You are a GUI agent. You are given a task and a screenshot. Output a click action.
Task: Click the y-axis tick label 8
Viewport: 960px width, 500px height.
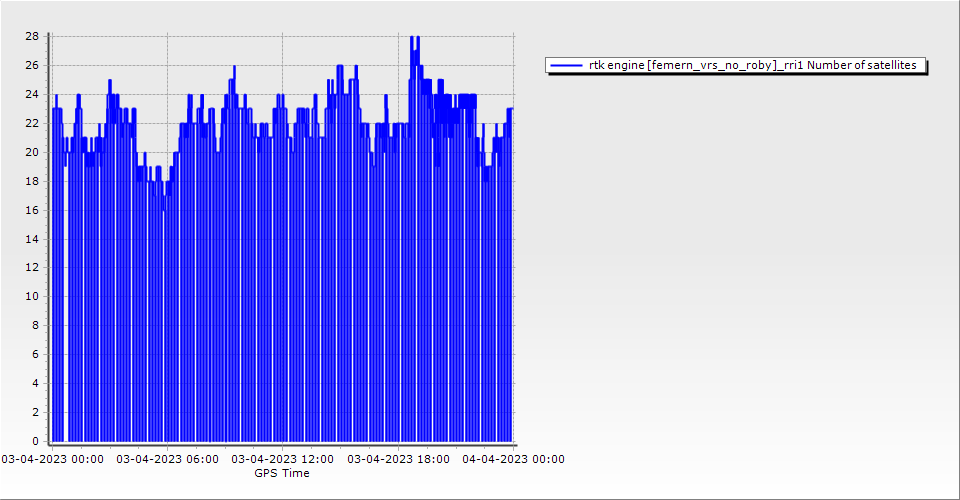(x=35, y=326)
